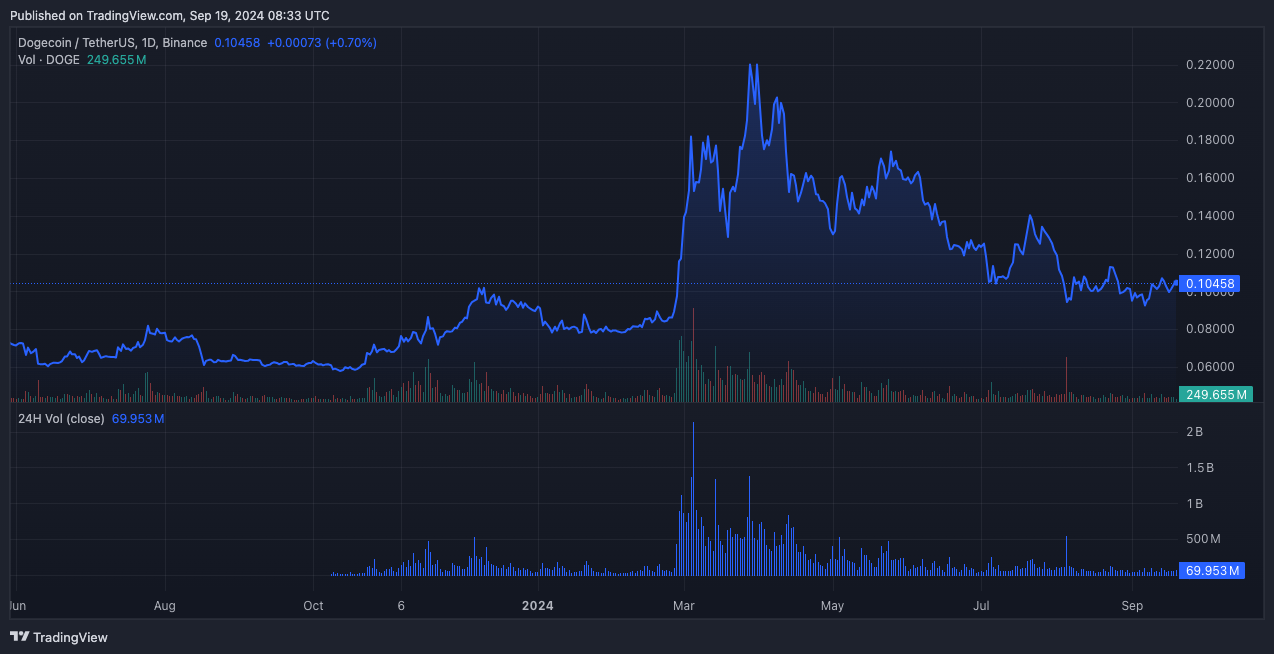Click the Mar label on time axis
1274x654 pixels.
click(x=684, y=606)
